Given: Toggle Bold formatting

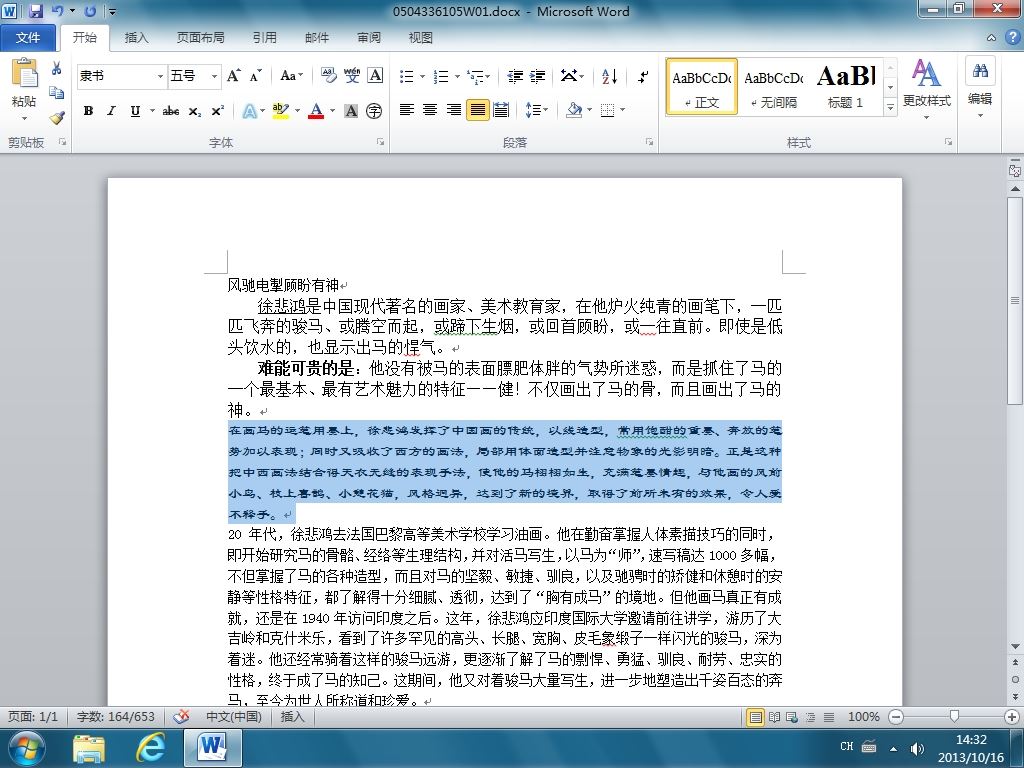Looking at the screenshot, I should 88,111.
